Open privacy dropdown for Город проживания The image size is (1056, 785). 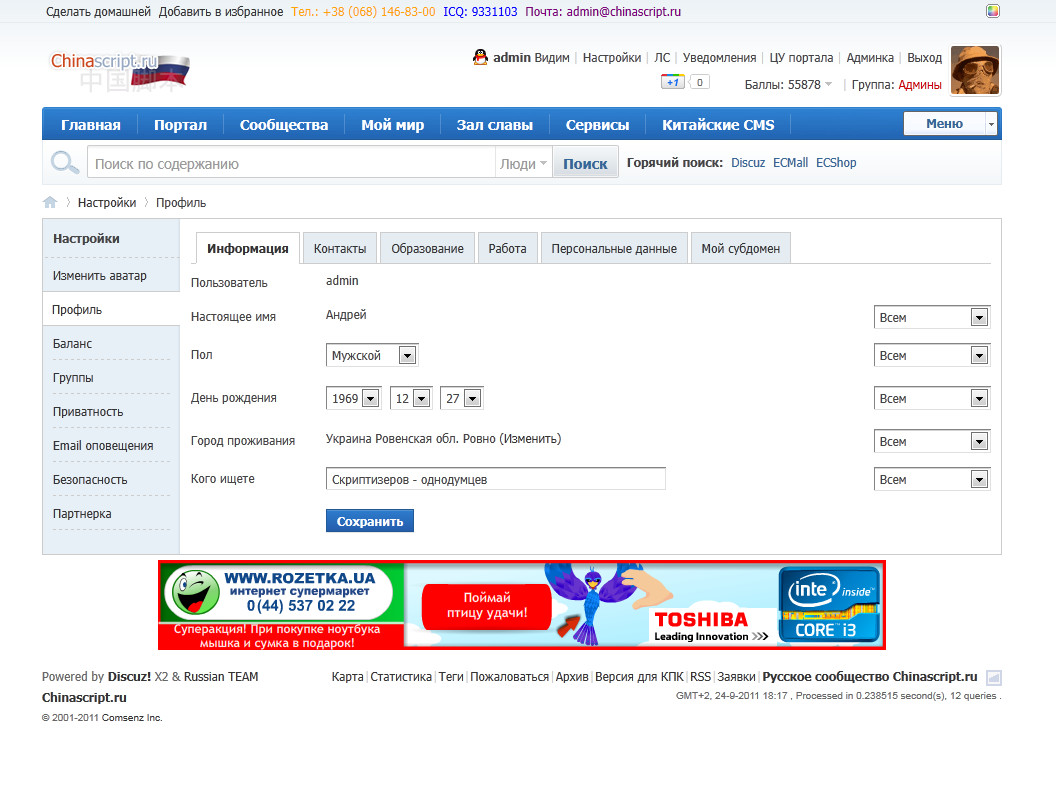(932, 442)
